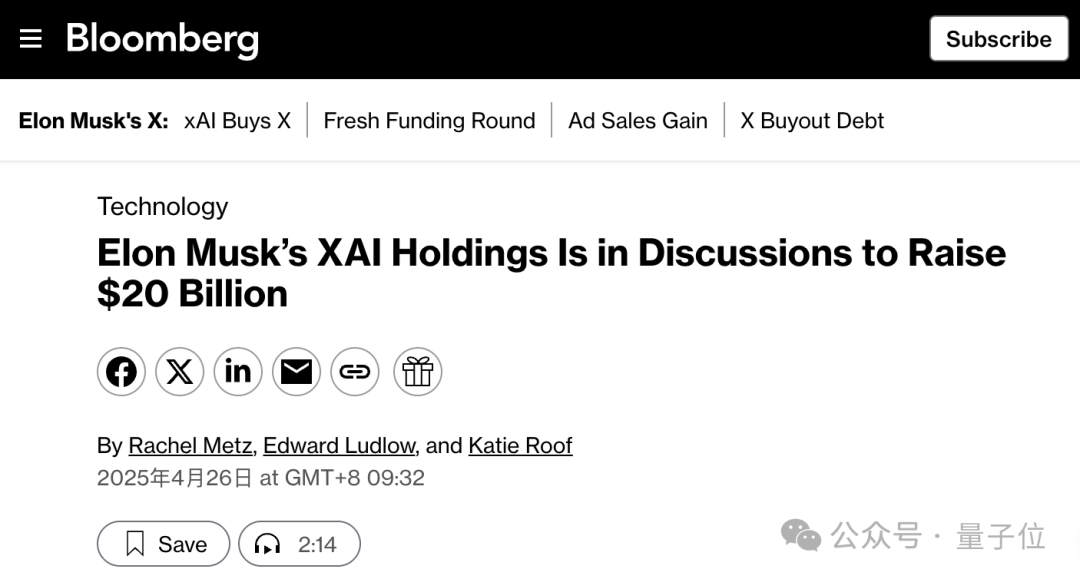1080x579 pixels.
Task: Open the X Buyout Debt topic
Action: click(x=812, y=120)
